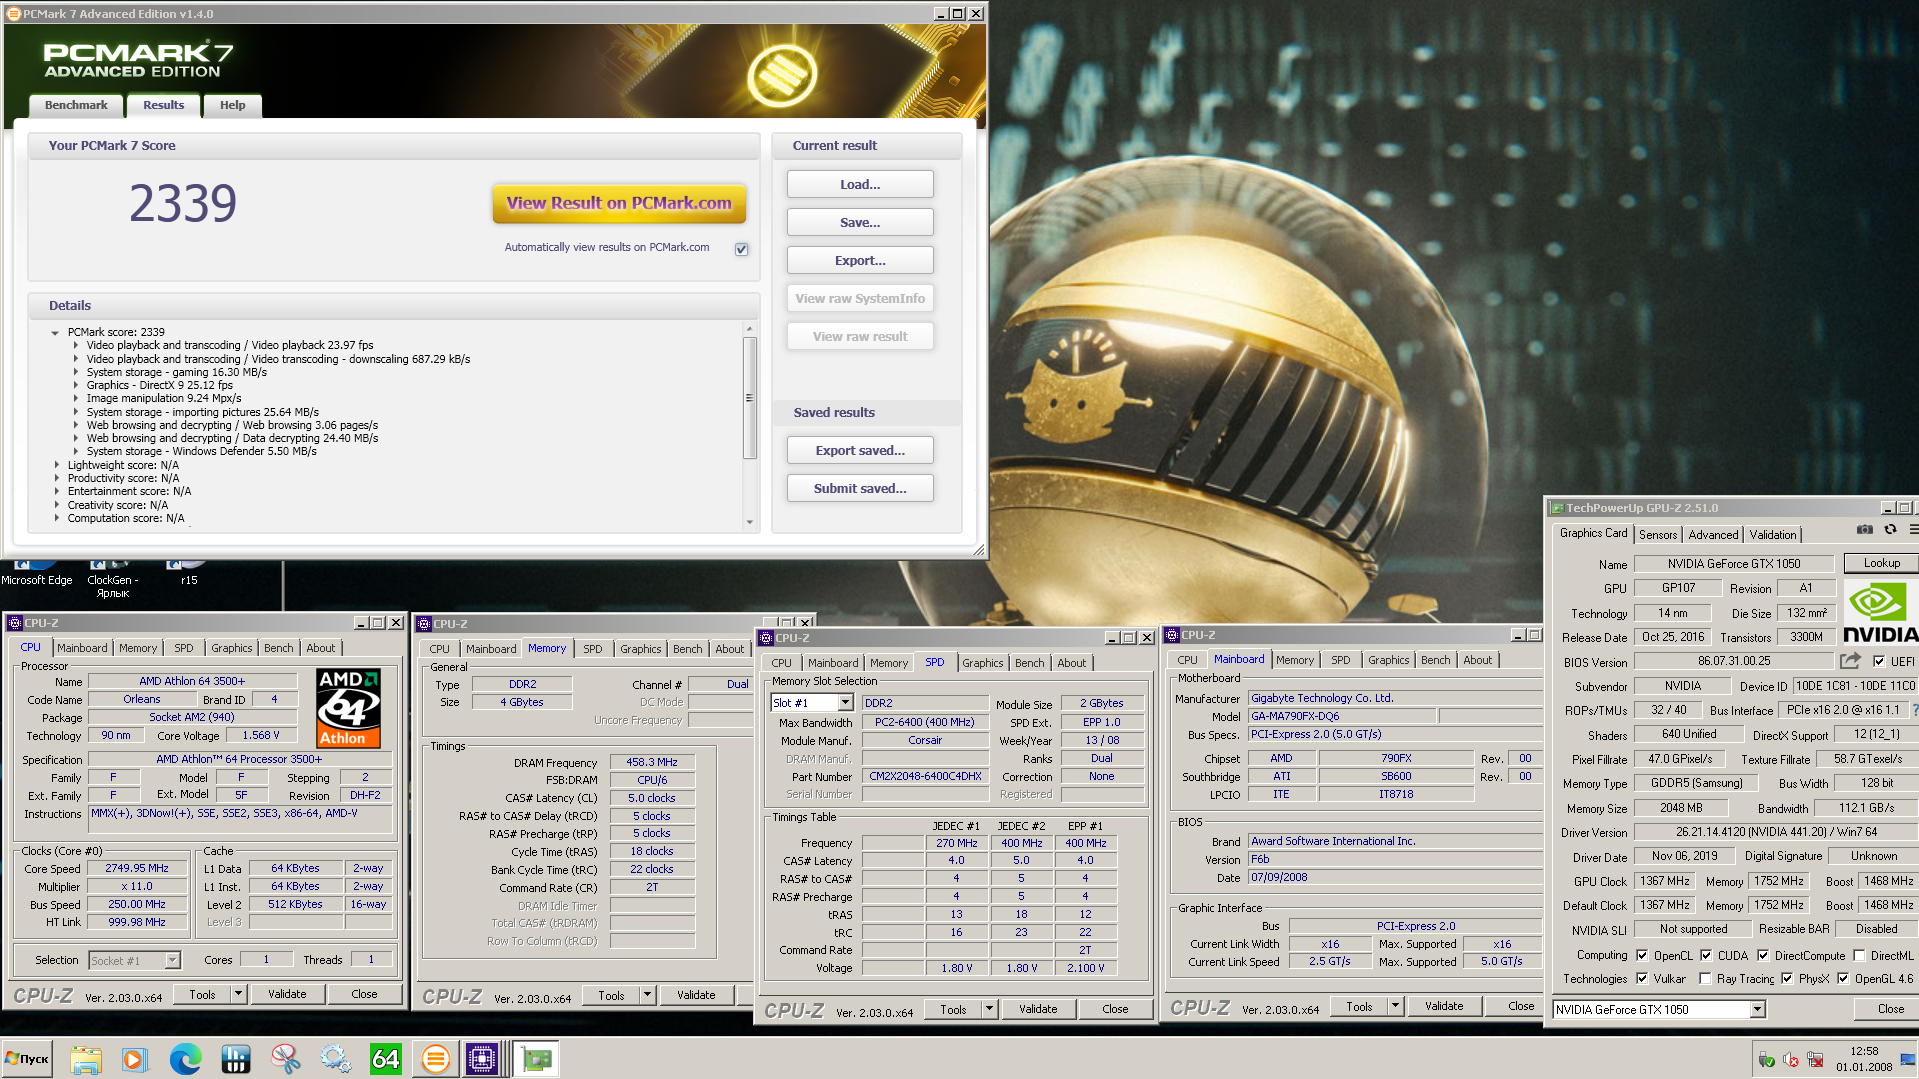Toggle UEFI checkbox in GPU-Z
Viewport: 1919px width, 1079px height.
click(x=1879, y=661)
